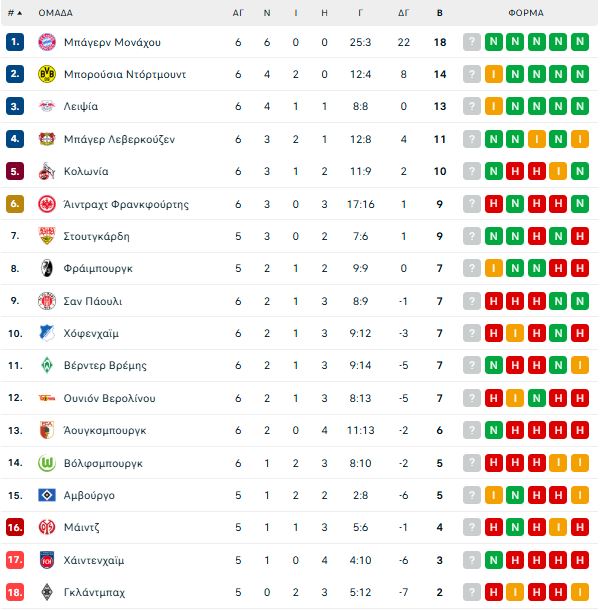
Task: Click the Wolfsburg club crest
Action: point(46,463)
